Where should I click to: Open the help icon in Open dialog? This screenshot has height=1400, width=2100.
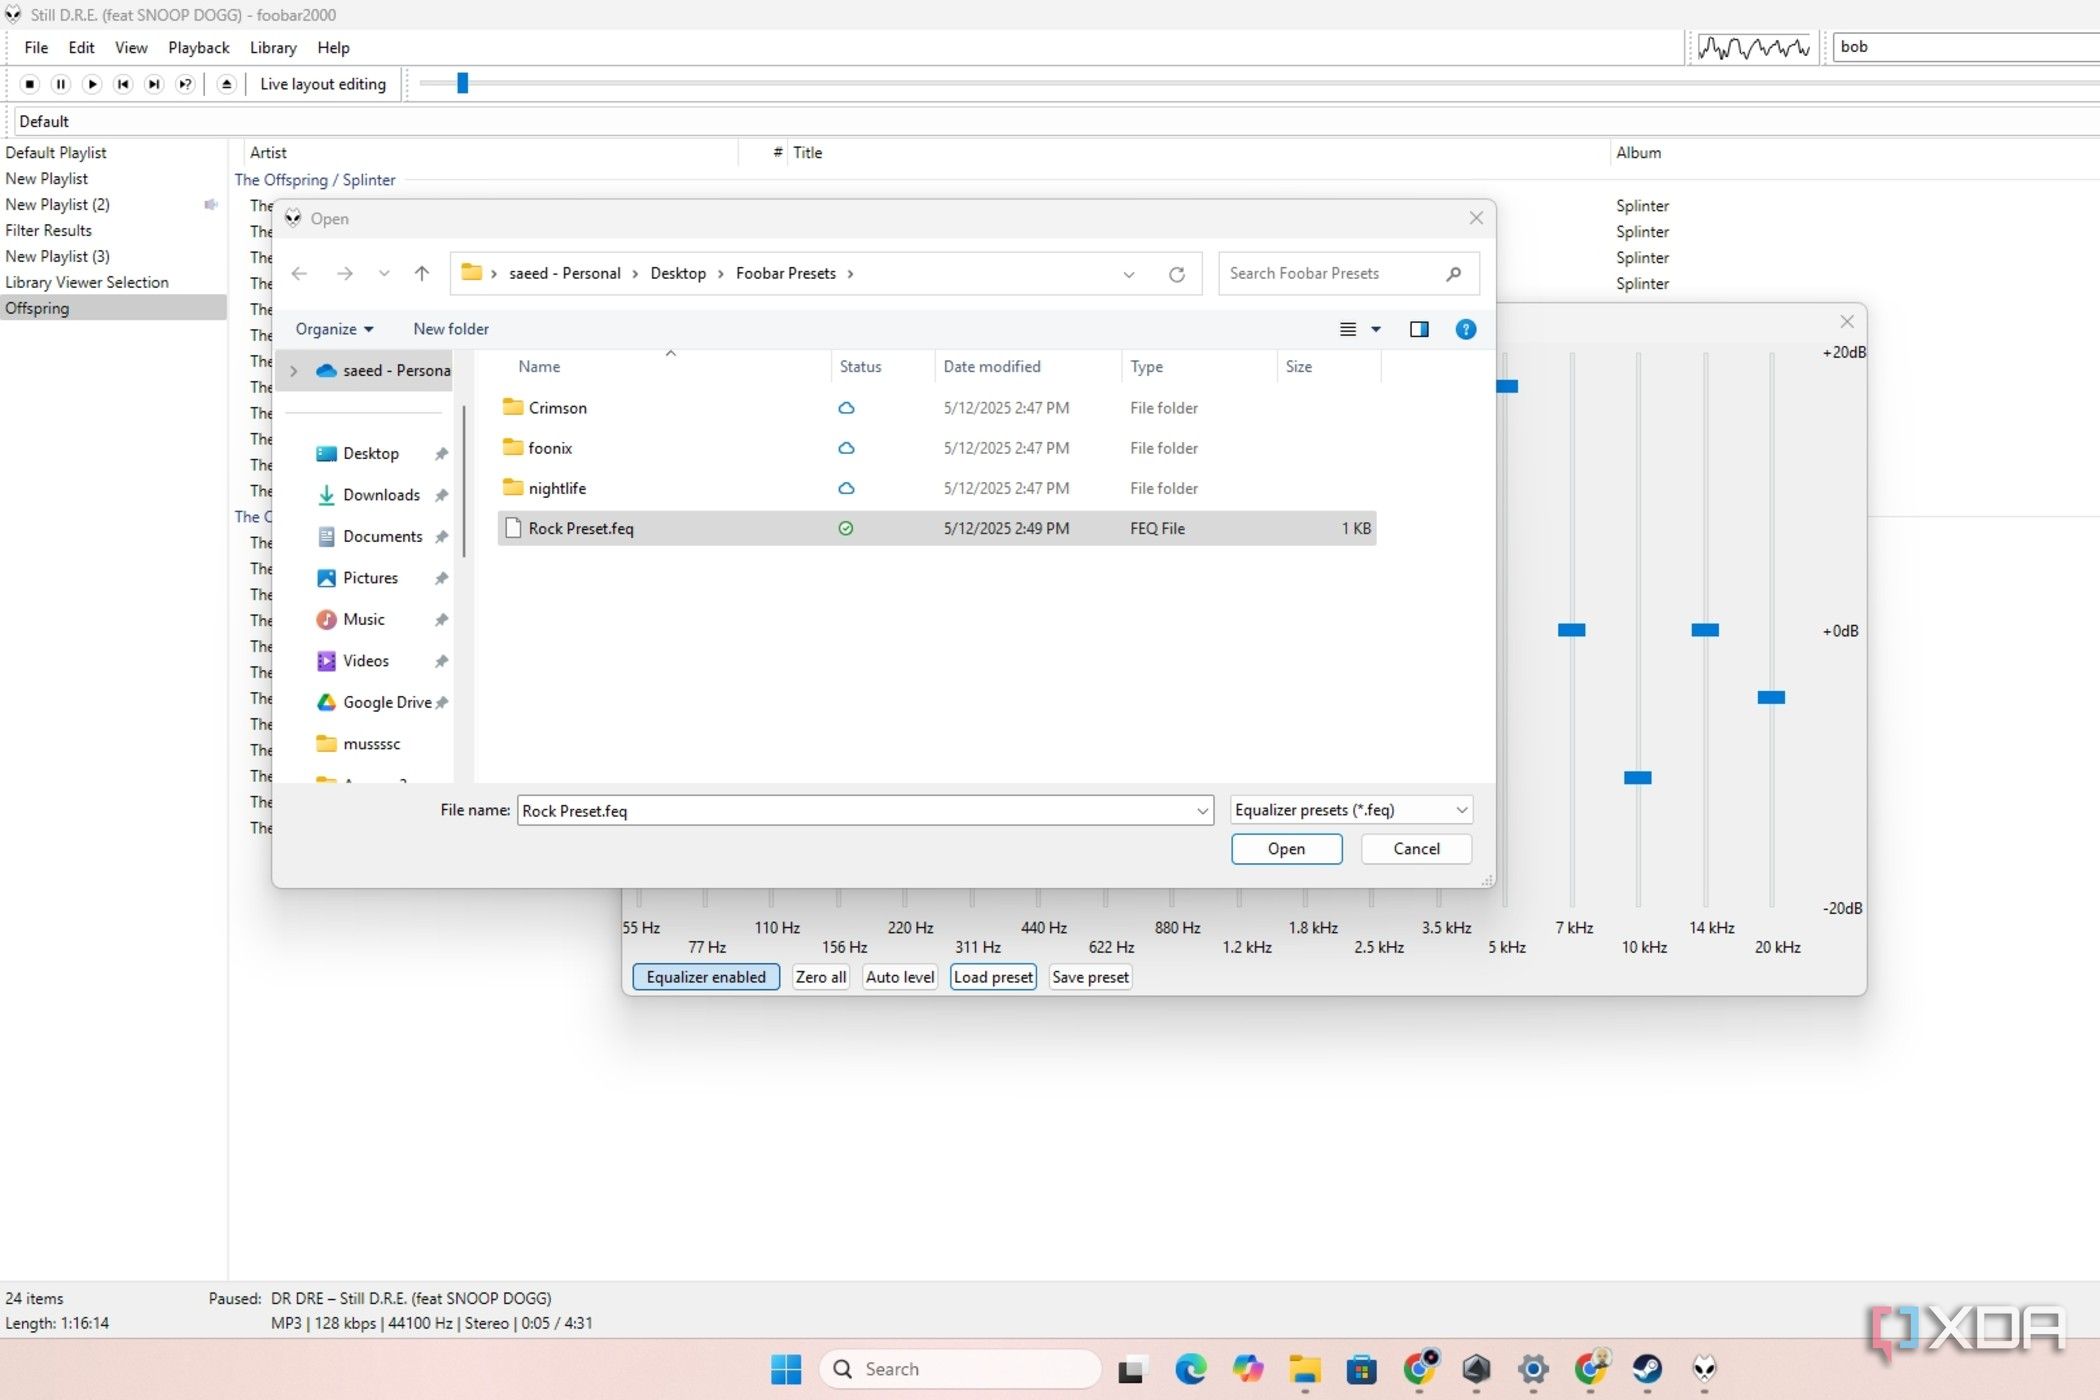click(x=1466, y=329)
